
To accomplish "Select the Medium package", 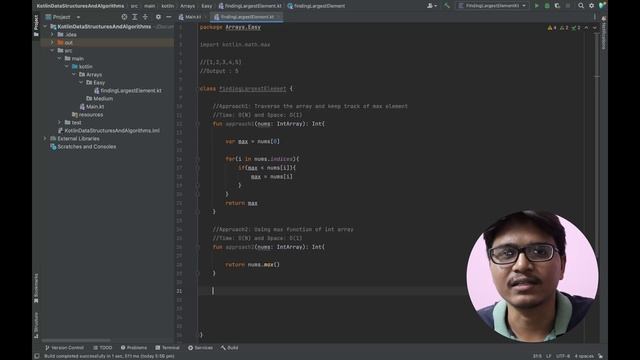I will 99,98.
